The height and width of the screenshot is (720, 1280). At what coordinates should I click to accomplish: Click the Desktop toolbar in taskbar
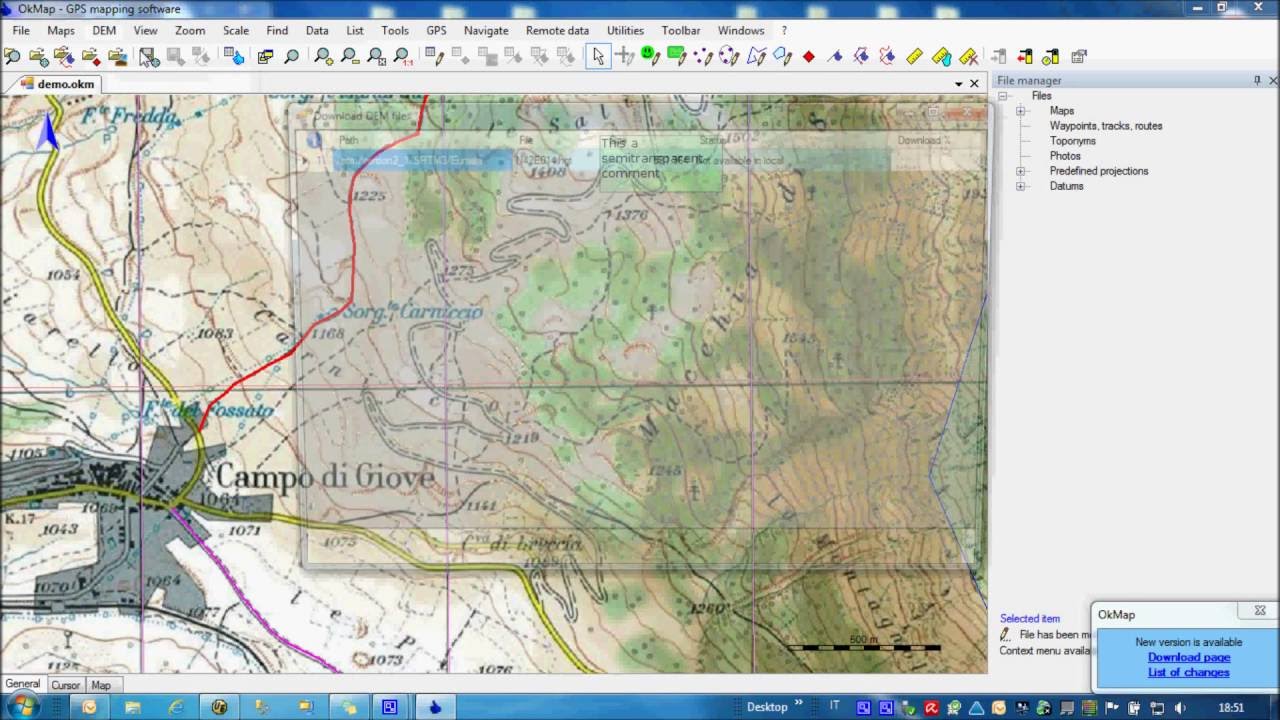[768, 707]
